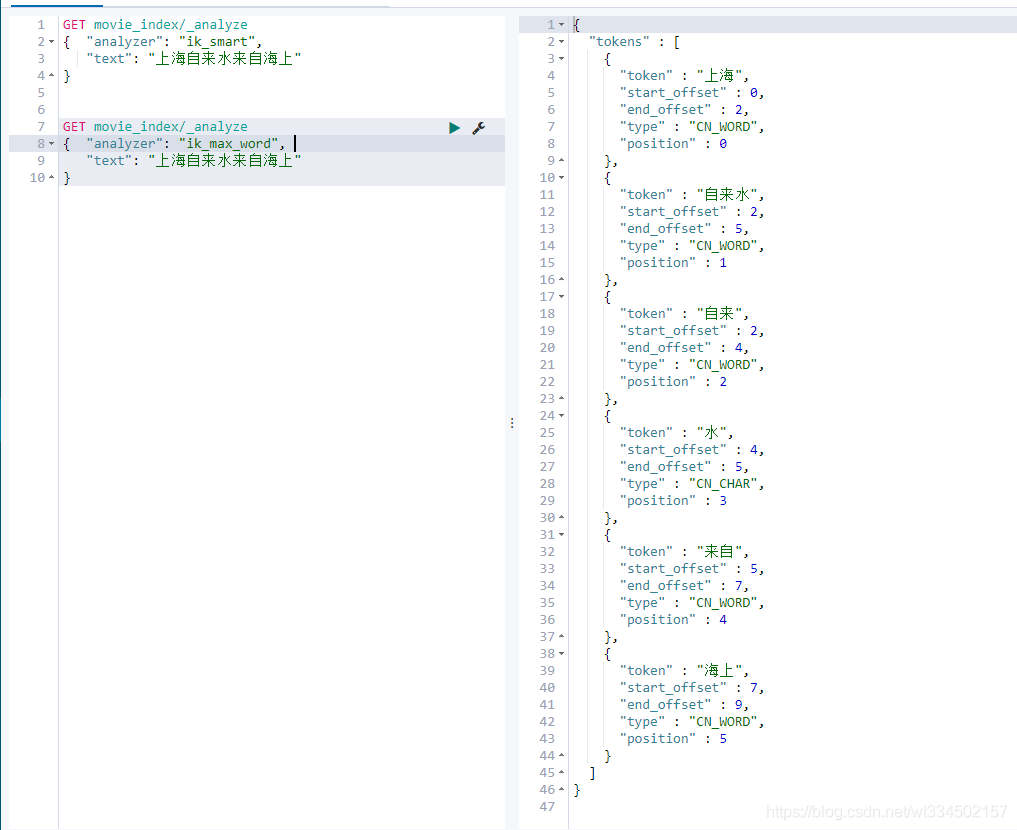Click empty editor line number 5
The width and height of the screenshot is (1017, 830).
(x=41, y=93)
